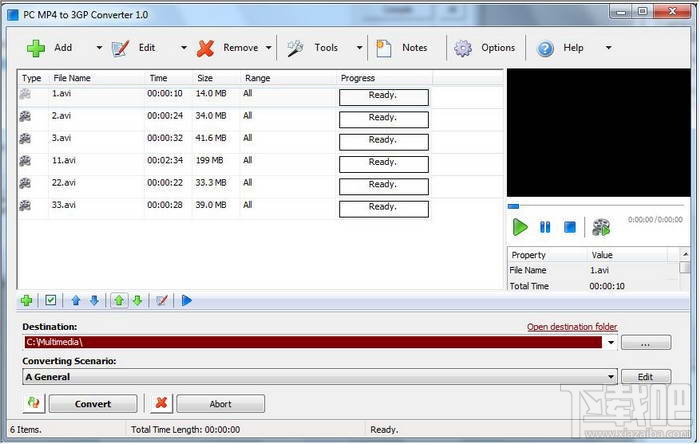Expand the Edit dropdown arrow
This screenshot has width=700, height=444.
[x=183, y=48]
